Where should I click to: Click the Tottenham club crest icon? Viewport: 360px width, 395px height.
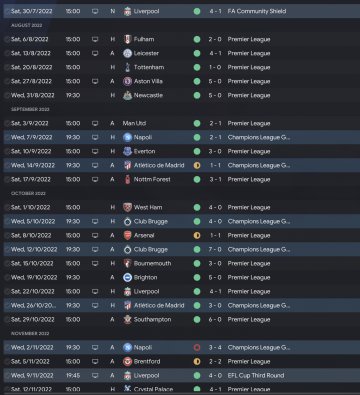tap(127, 67)
